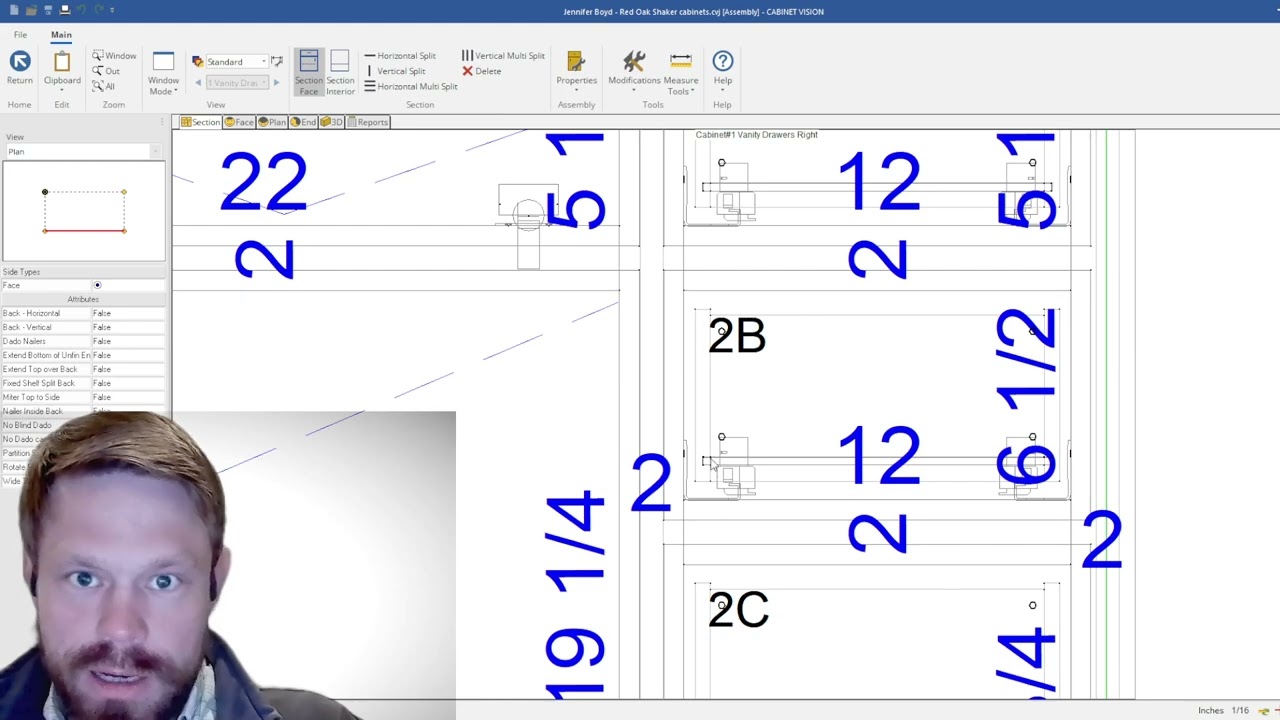Click the Fixed Shelf Split Back value
Image resolution: width=1280 pixels, height=720 pixels.
click(x=128, y=383)
